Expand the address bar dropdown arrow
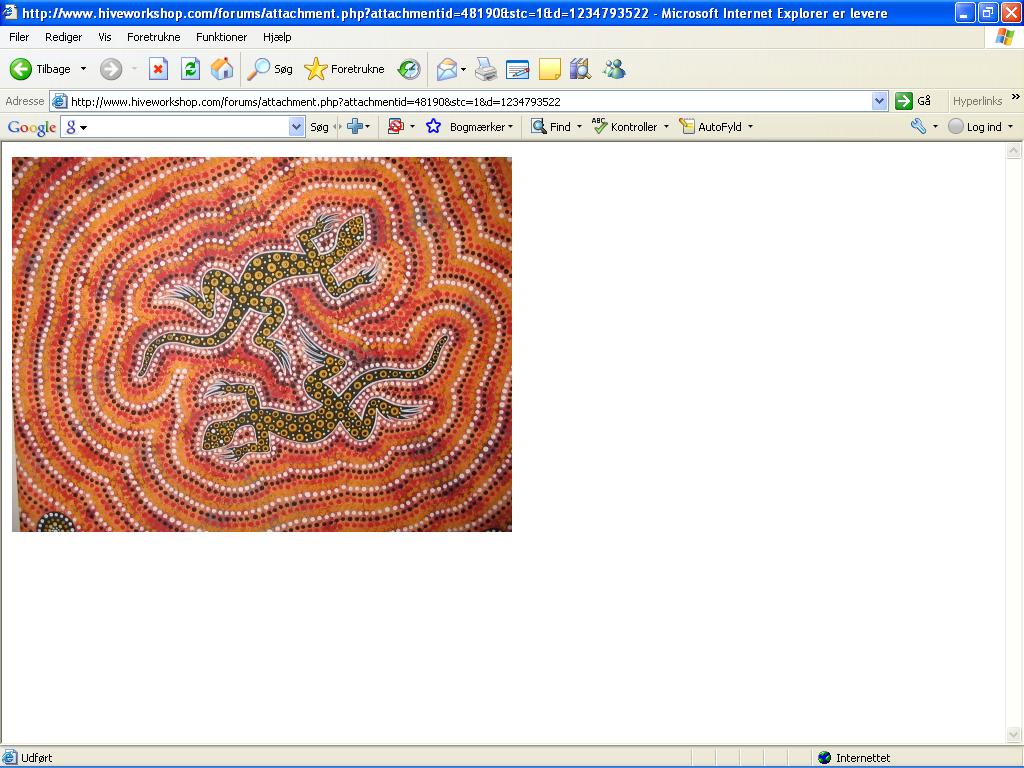The height and width of the screenshot is (768, 1024). point(879,101)
